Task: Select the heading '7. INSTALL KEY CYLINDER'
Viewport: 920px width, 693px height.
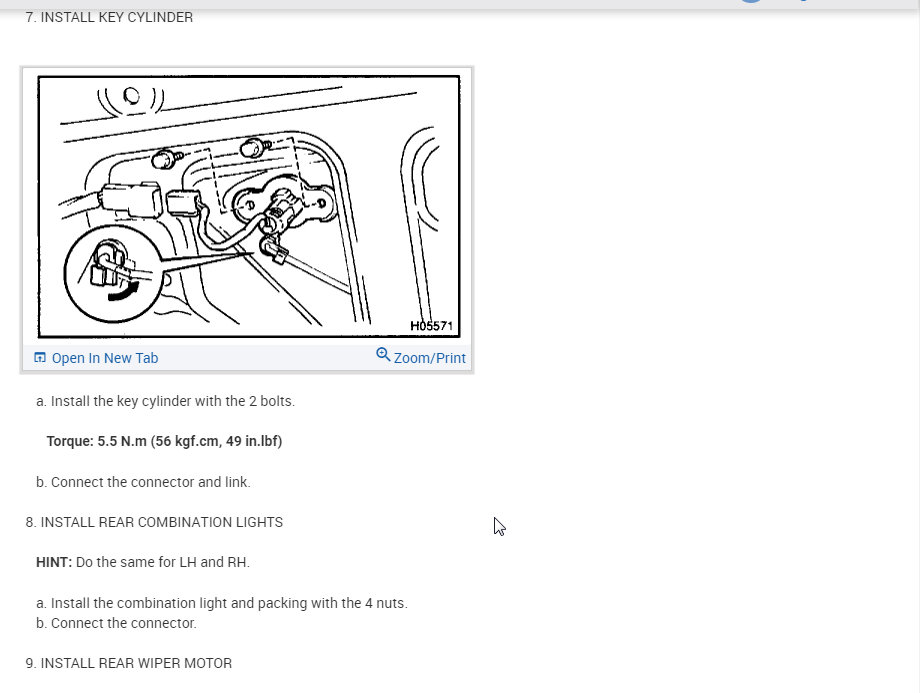Action: point(109,18)
